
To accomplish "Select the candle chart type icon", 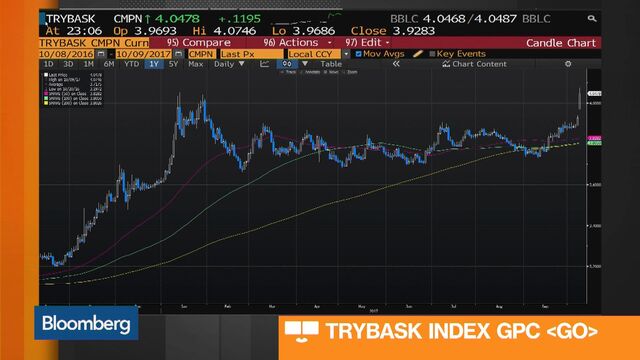I will pos(287,64).
